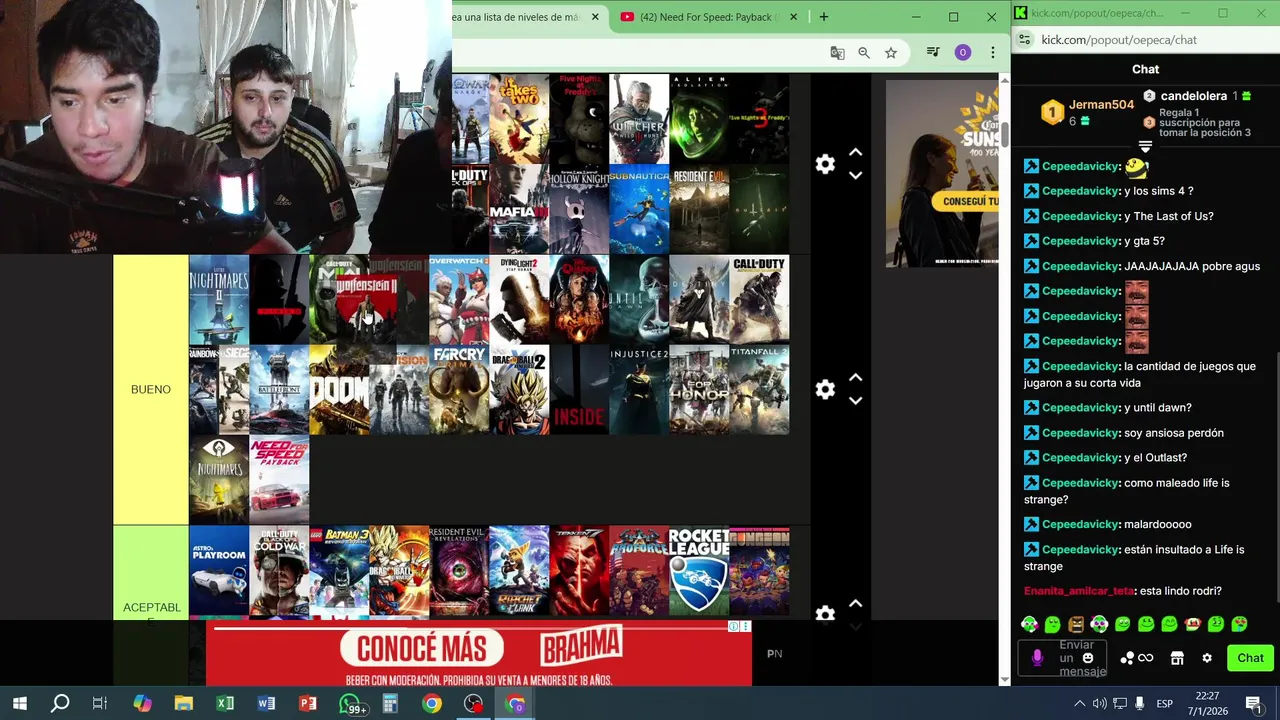Click CONOCÉ MÁS button in Brahma ad
Viewport: 1280px width, 720px height.
[422, 648]
